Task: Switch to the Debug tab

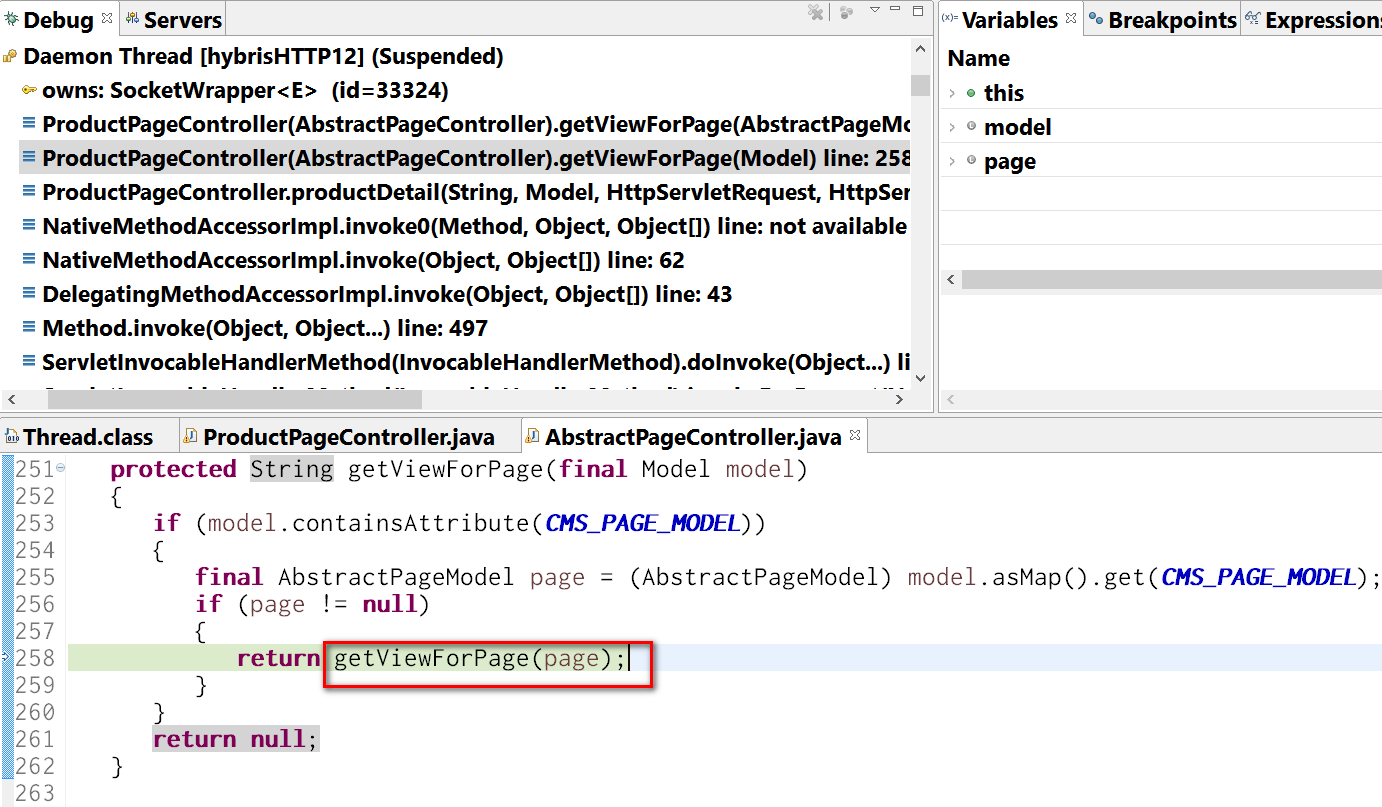Action: [x=59, y=19]
